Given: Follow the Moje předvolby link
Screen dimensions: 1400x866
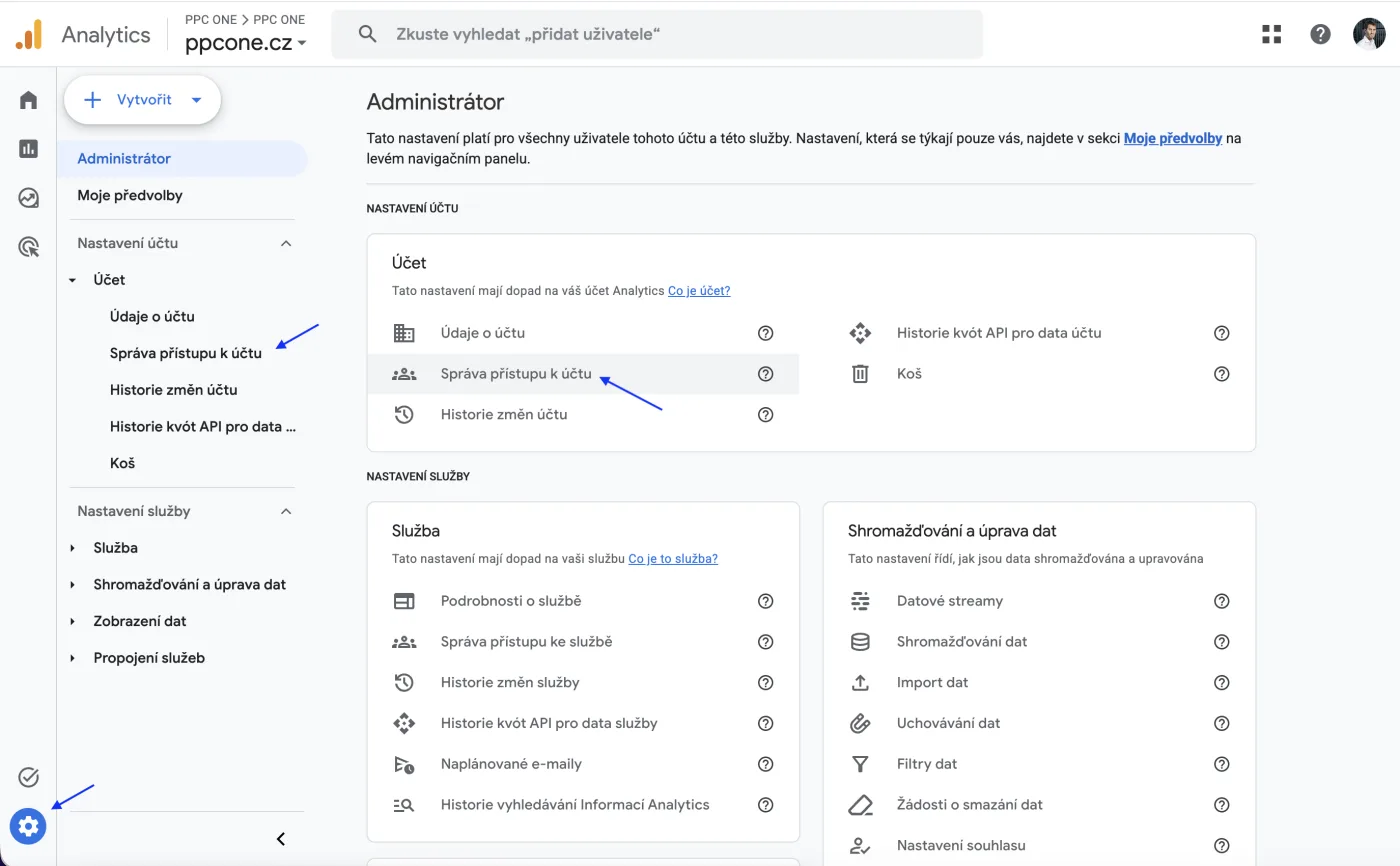Looking at the screenshot, I should click(1173, 139).
